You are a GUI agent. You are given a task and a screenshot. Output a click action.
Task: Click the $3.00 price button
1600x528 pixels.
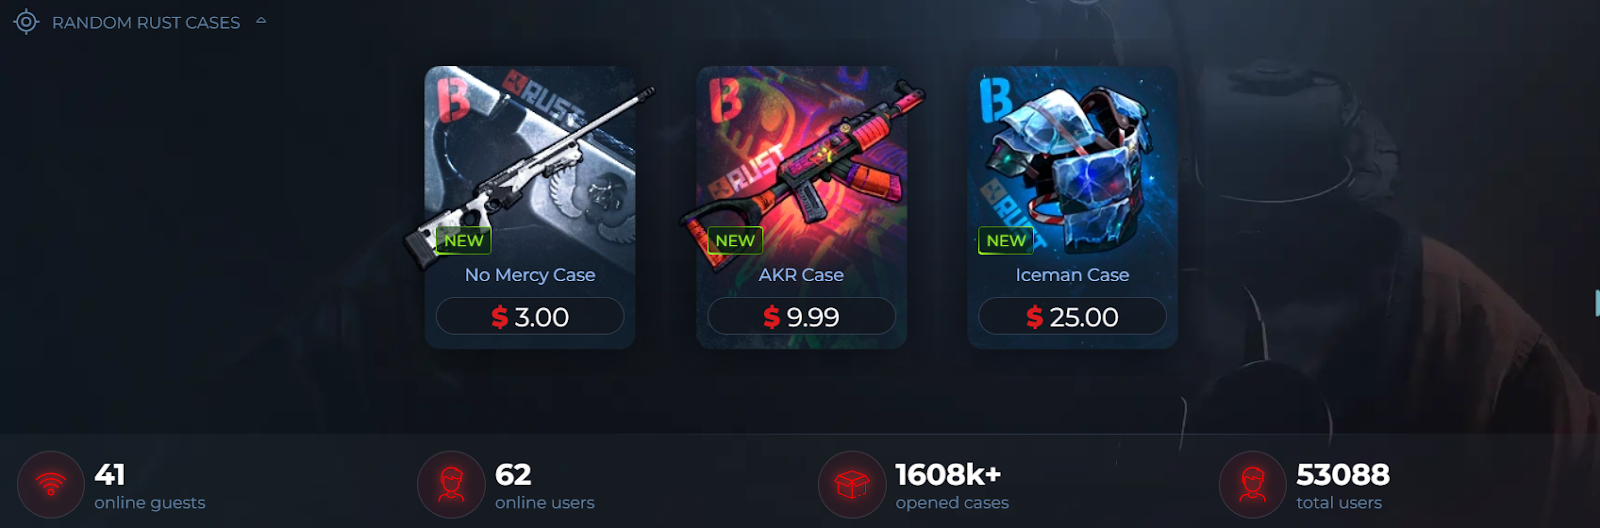click(x=530, y=316)
